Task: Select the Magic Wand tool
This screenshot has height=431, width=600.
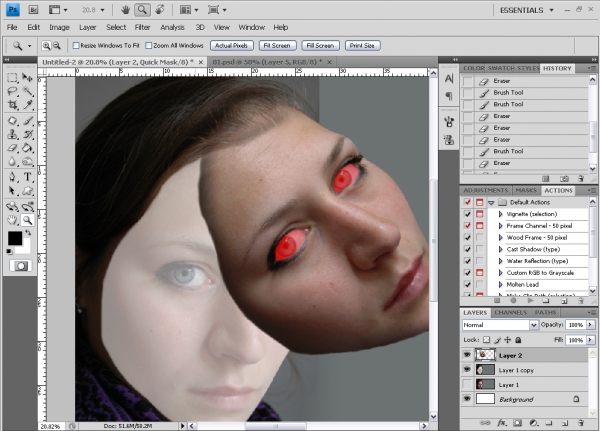Action: point(27,91)
